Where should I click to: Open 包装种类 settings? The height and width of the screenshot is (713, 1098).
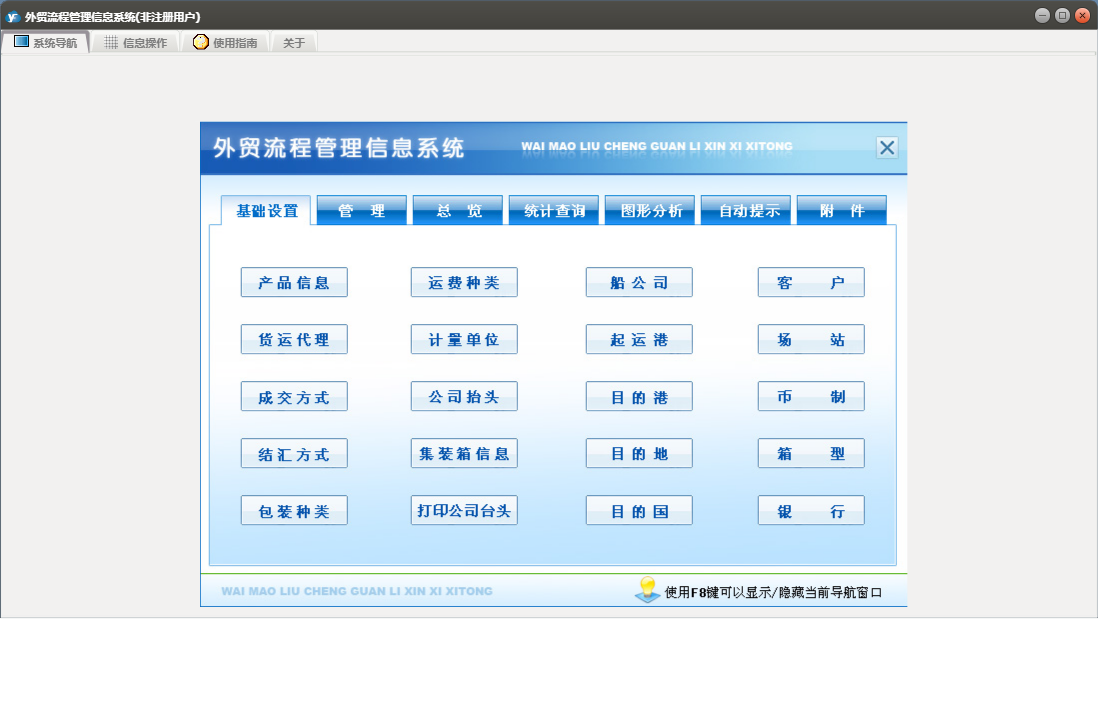294,511
